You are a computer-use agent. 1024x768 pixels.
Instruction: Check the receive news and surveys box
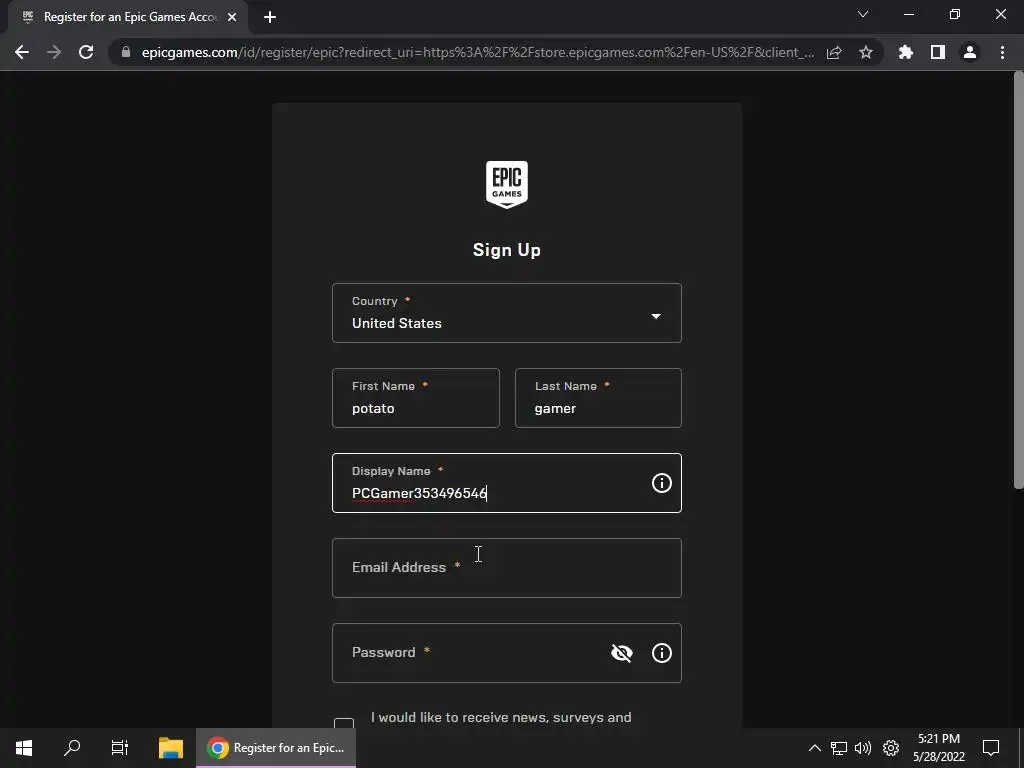344,723
